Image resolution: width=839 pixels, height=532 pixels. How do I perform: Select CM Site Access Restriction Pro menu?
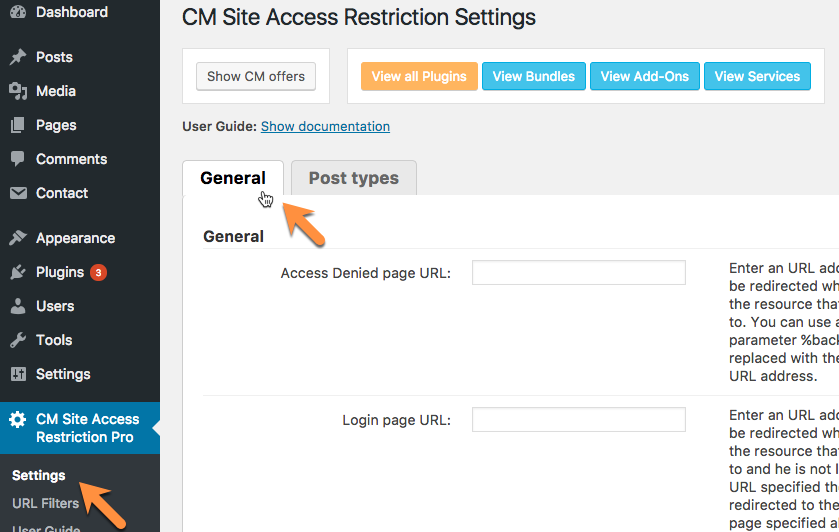[80, 428]
